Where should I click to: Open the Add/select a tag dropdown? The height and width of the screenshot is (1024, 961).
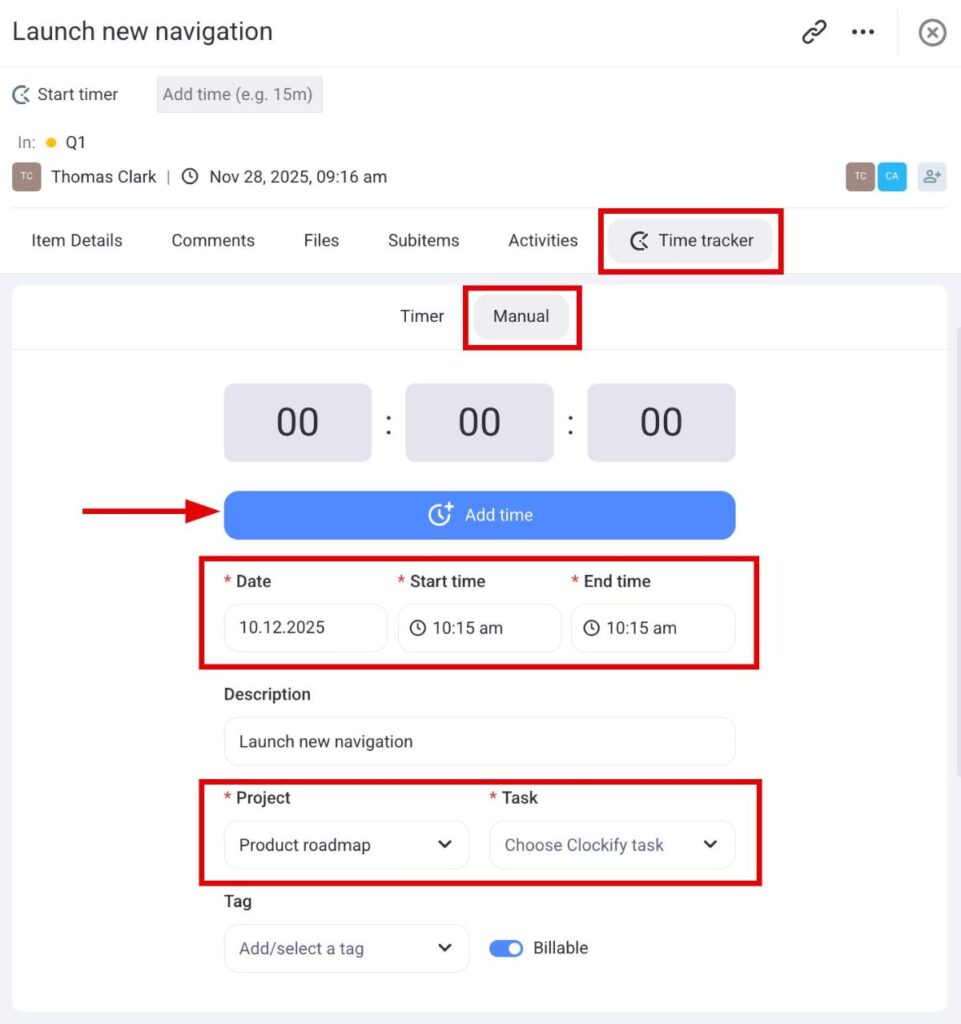click(x=346, y=948)
